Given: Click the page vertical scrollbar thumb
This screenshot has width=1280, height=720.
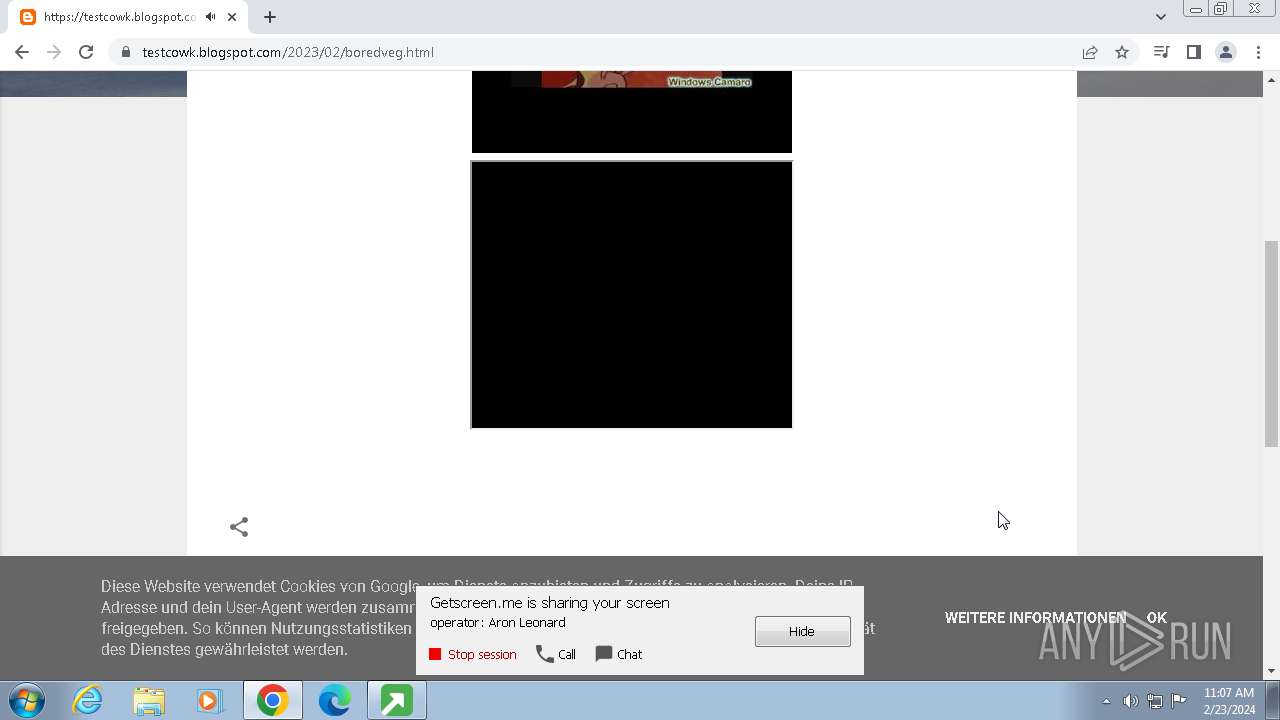Looking at the screenshot, I should (1271, 343).
